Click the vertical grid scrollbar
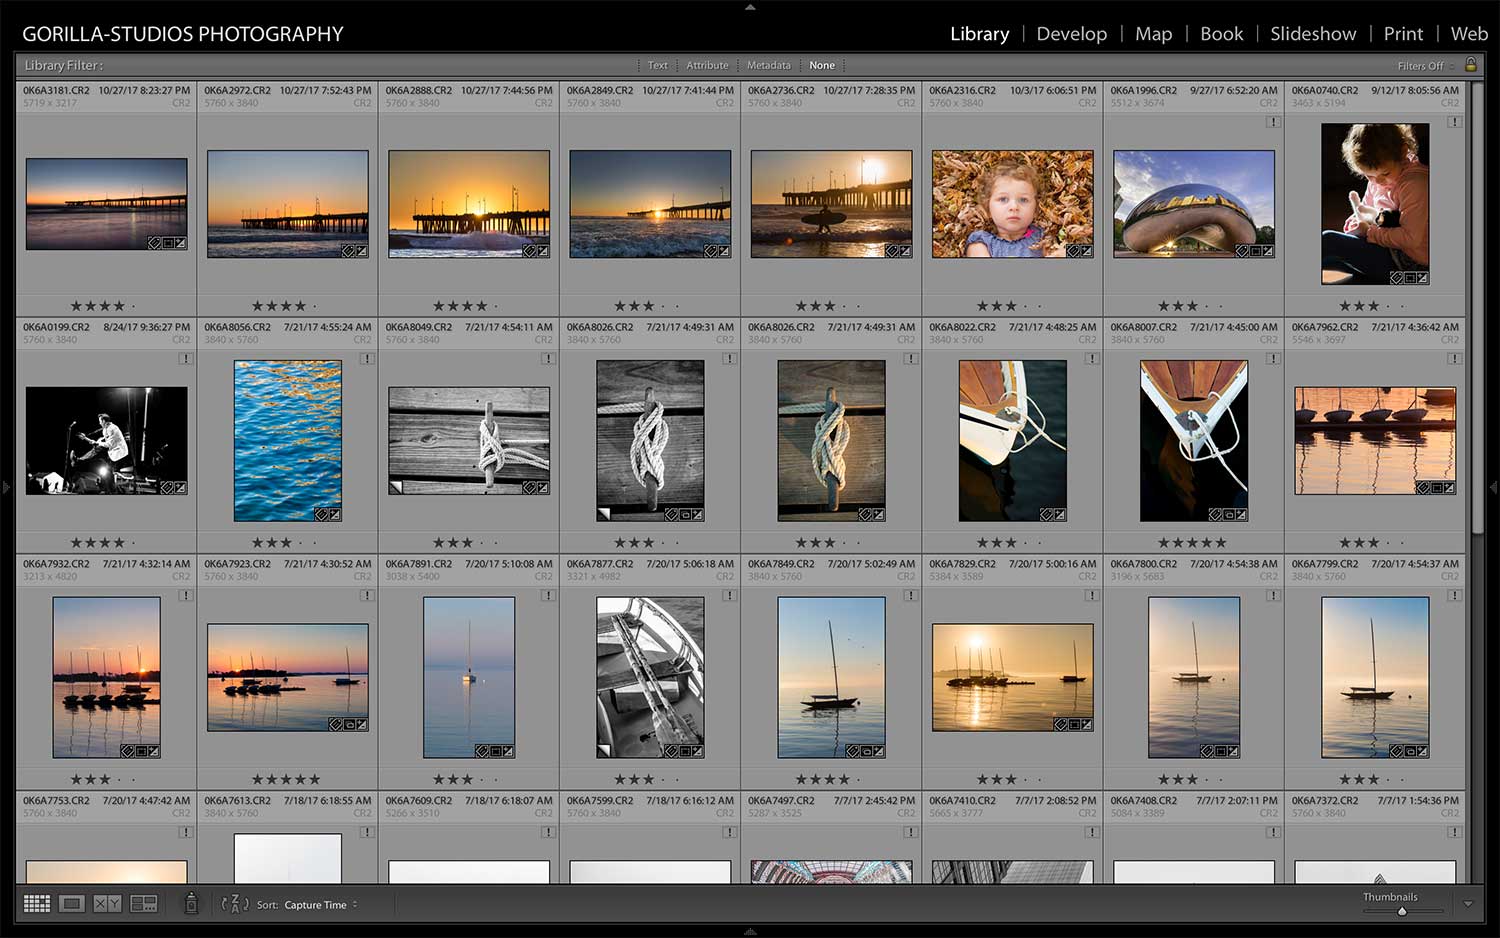1500x938 pixels. (1477, 308)
